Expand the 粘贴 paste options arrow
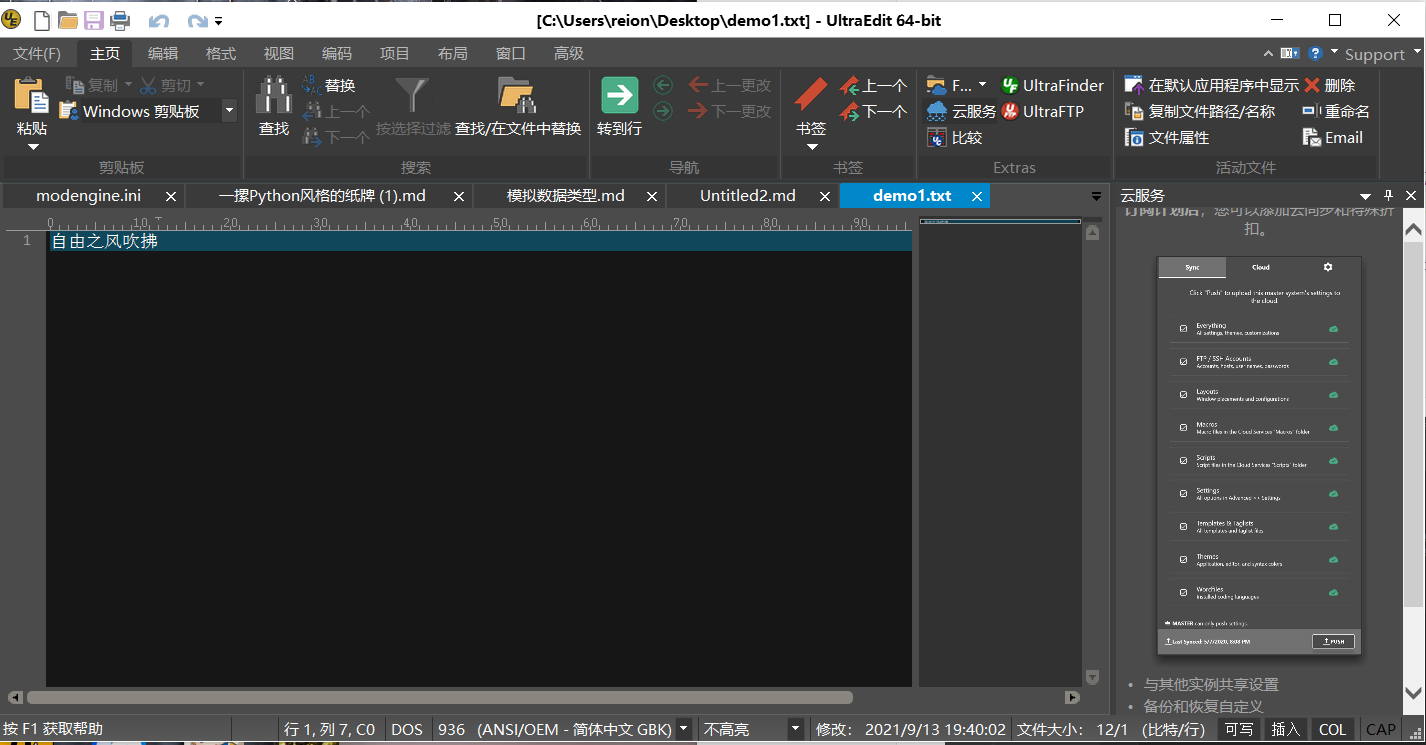The width and height of the screenshot is (1426, 745). tap(32, 147)
